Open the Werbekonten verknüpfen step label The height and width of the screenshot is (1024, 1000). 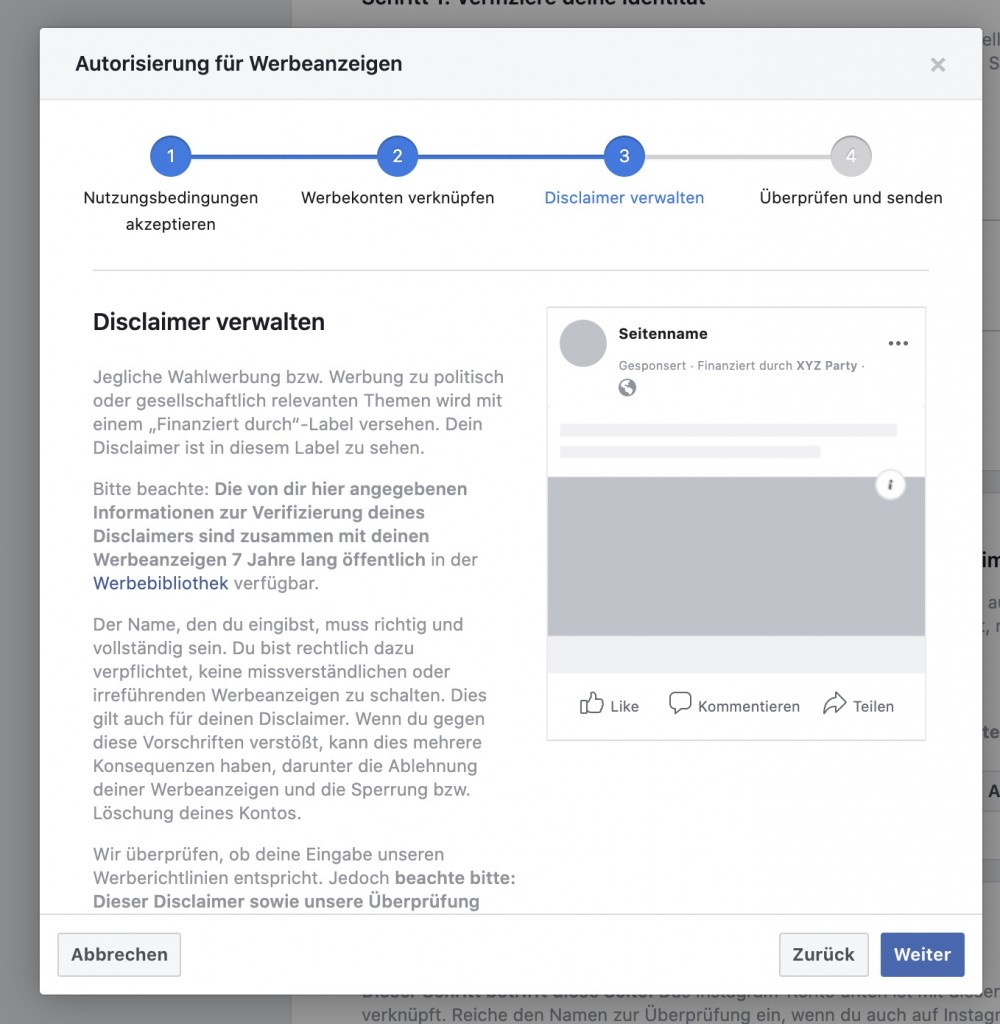point(397,197)
